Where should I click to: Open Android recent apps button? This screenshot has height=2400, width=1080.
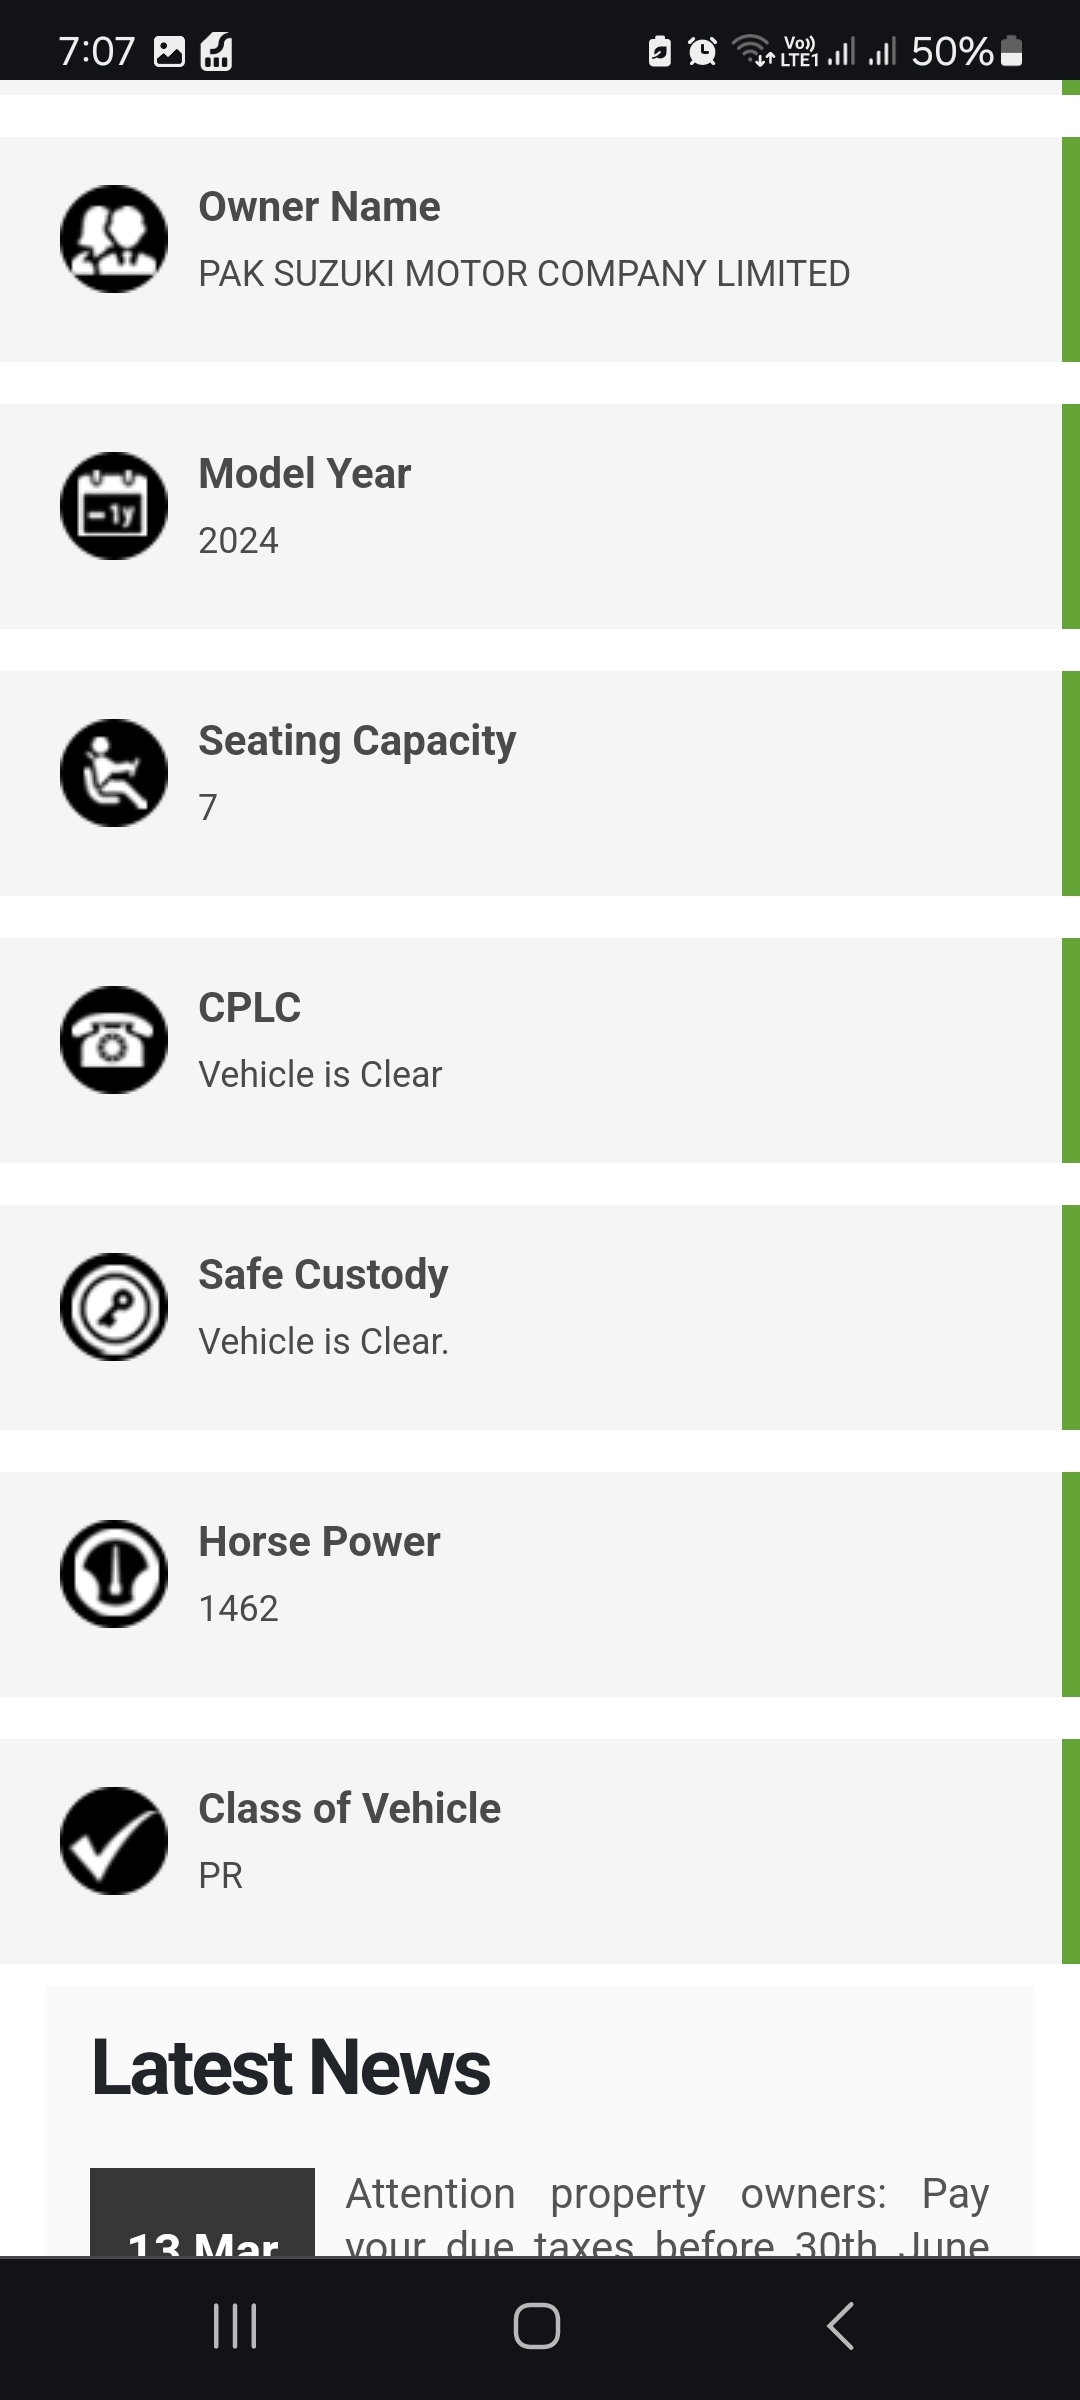(x=235, y=2326)
